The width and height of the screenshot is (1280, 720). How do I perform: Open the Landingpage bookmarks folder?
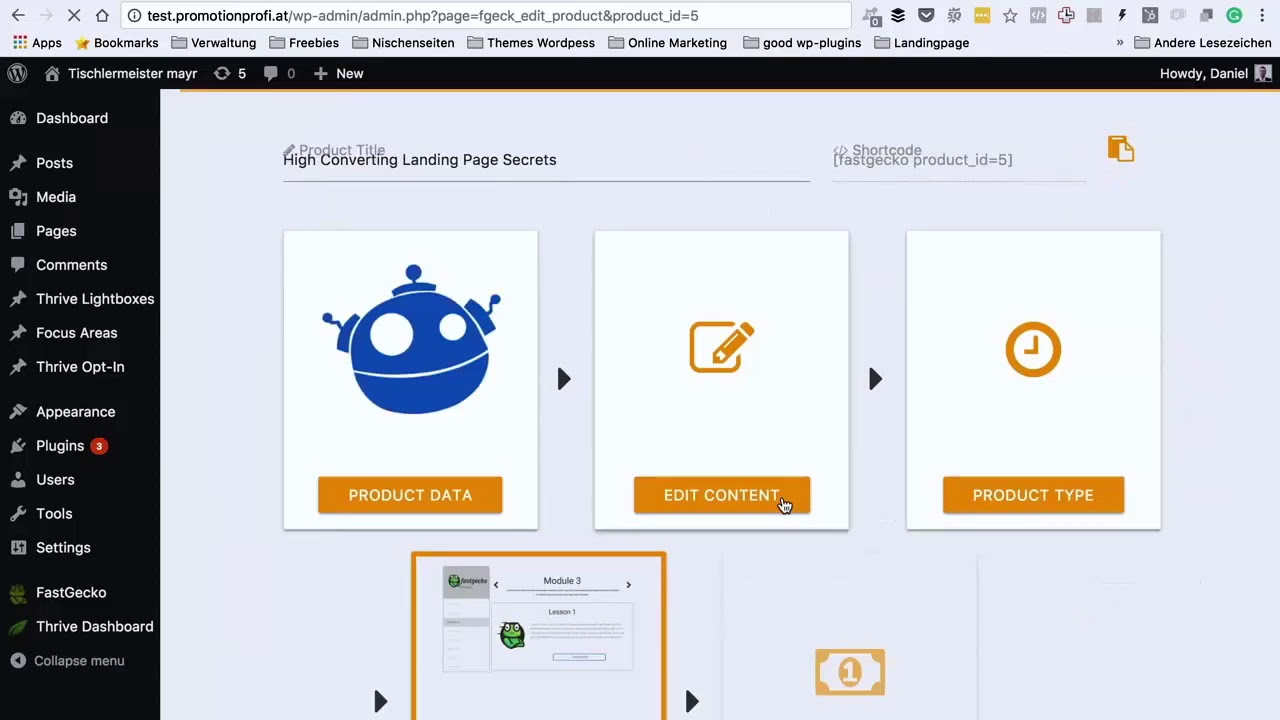click(x=921, y=43)
